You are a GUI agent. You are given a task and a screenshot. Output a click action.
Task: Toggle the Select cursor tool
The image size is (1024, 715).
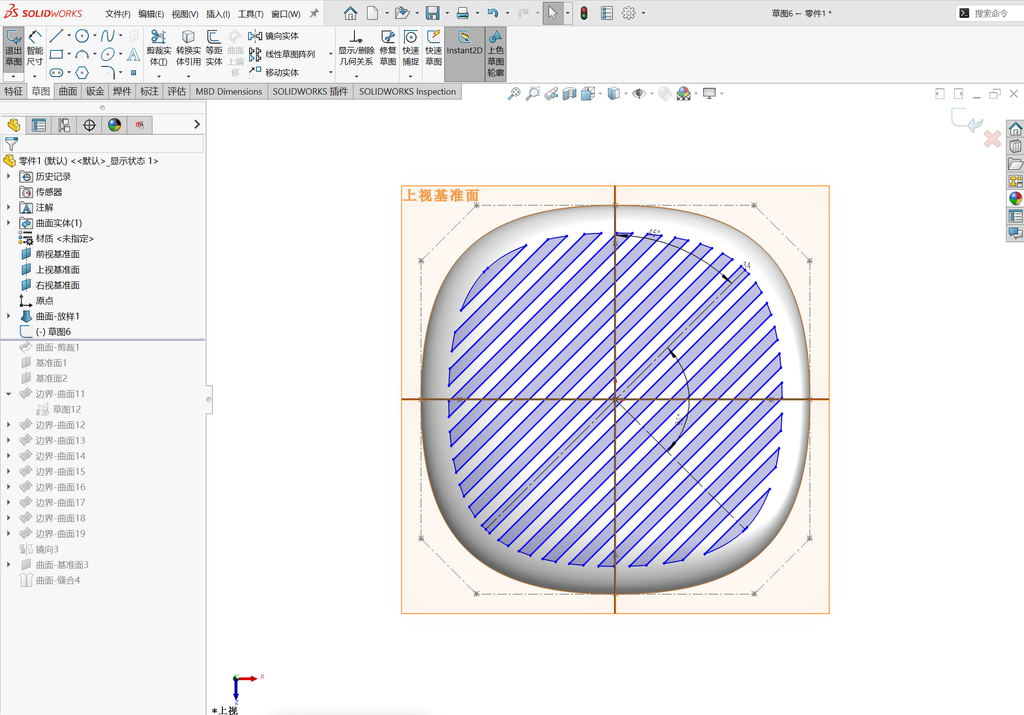[552, 13]
